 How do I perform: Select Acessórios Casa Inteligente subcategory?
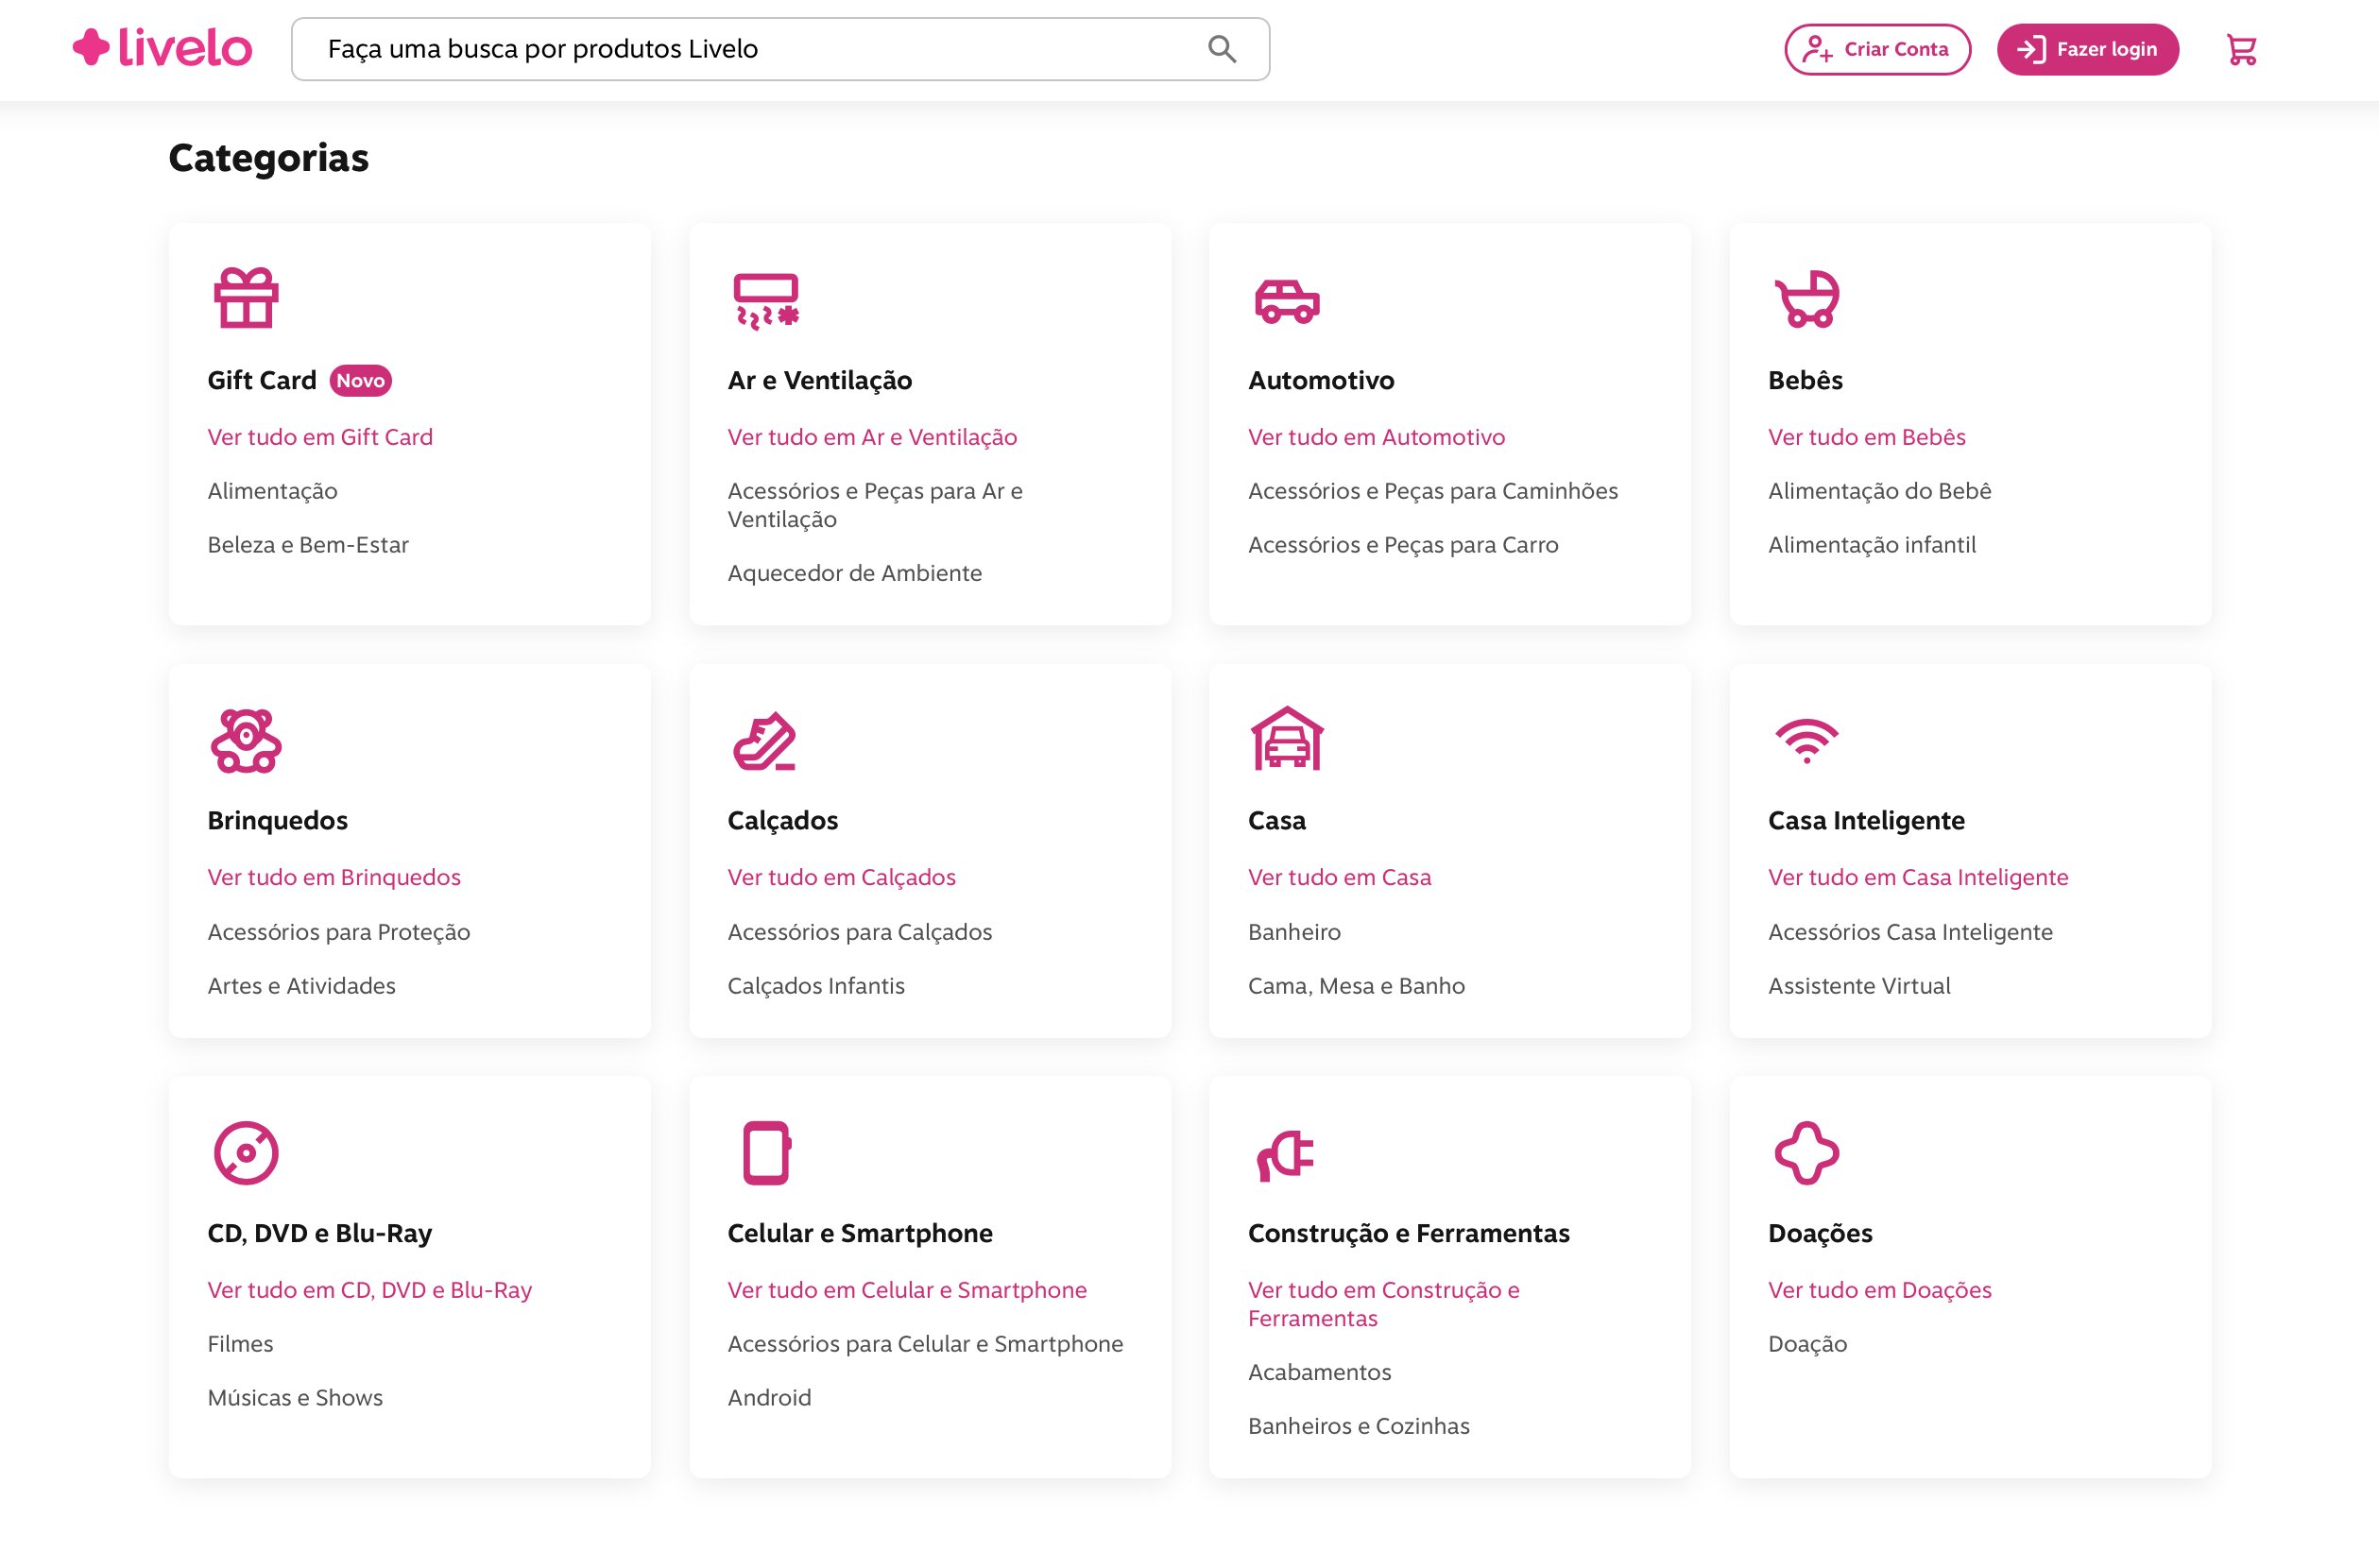point(1910,932)
